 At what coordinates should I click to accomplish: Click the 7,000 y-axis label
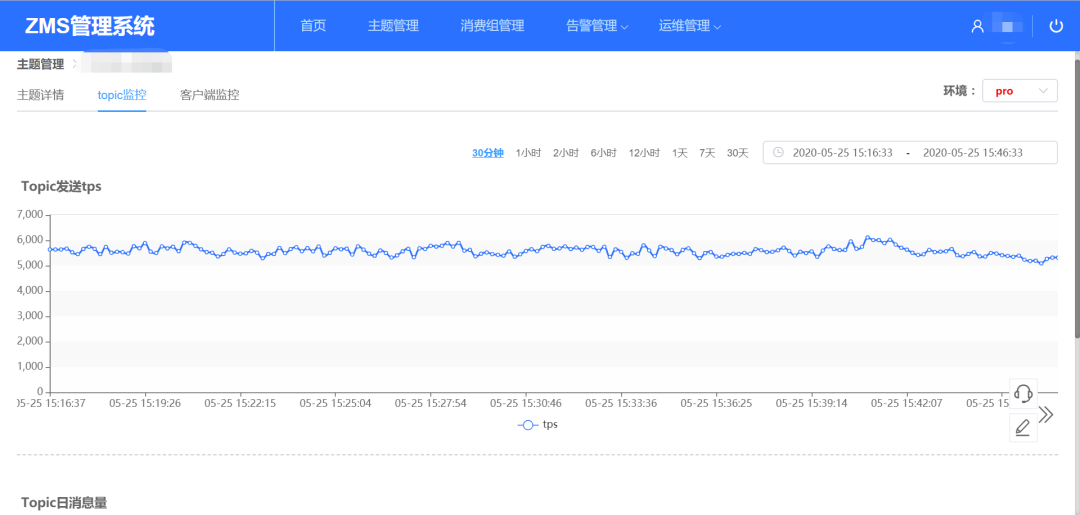point(30,215)
